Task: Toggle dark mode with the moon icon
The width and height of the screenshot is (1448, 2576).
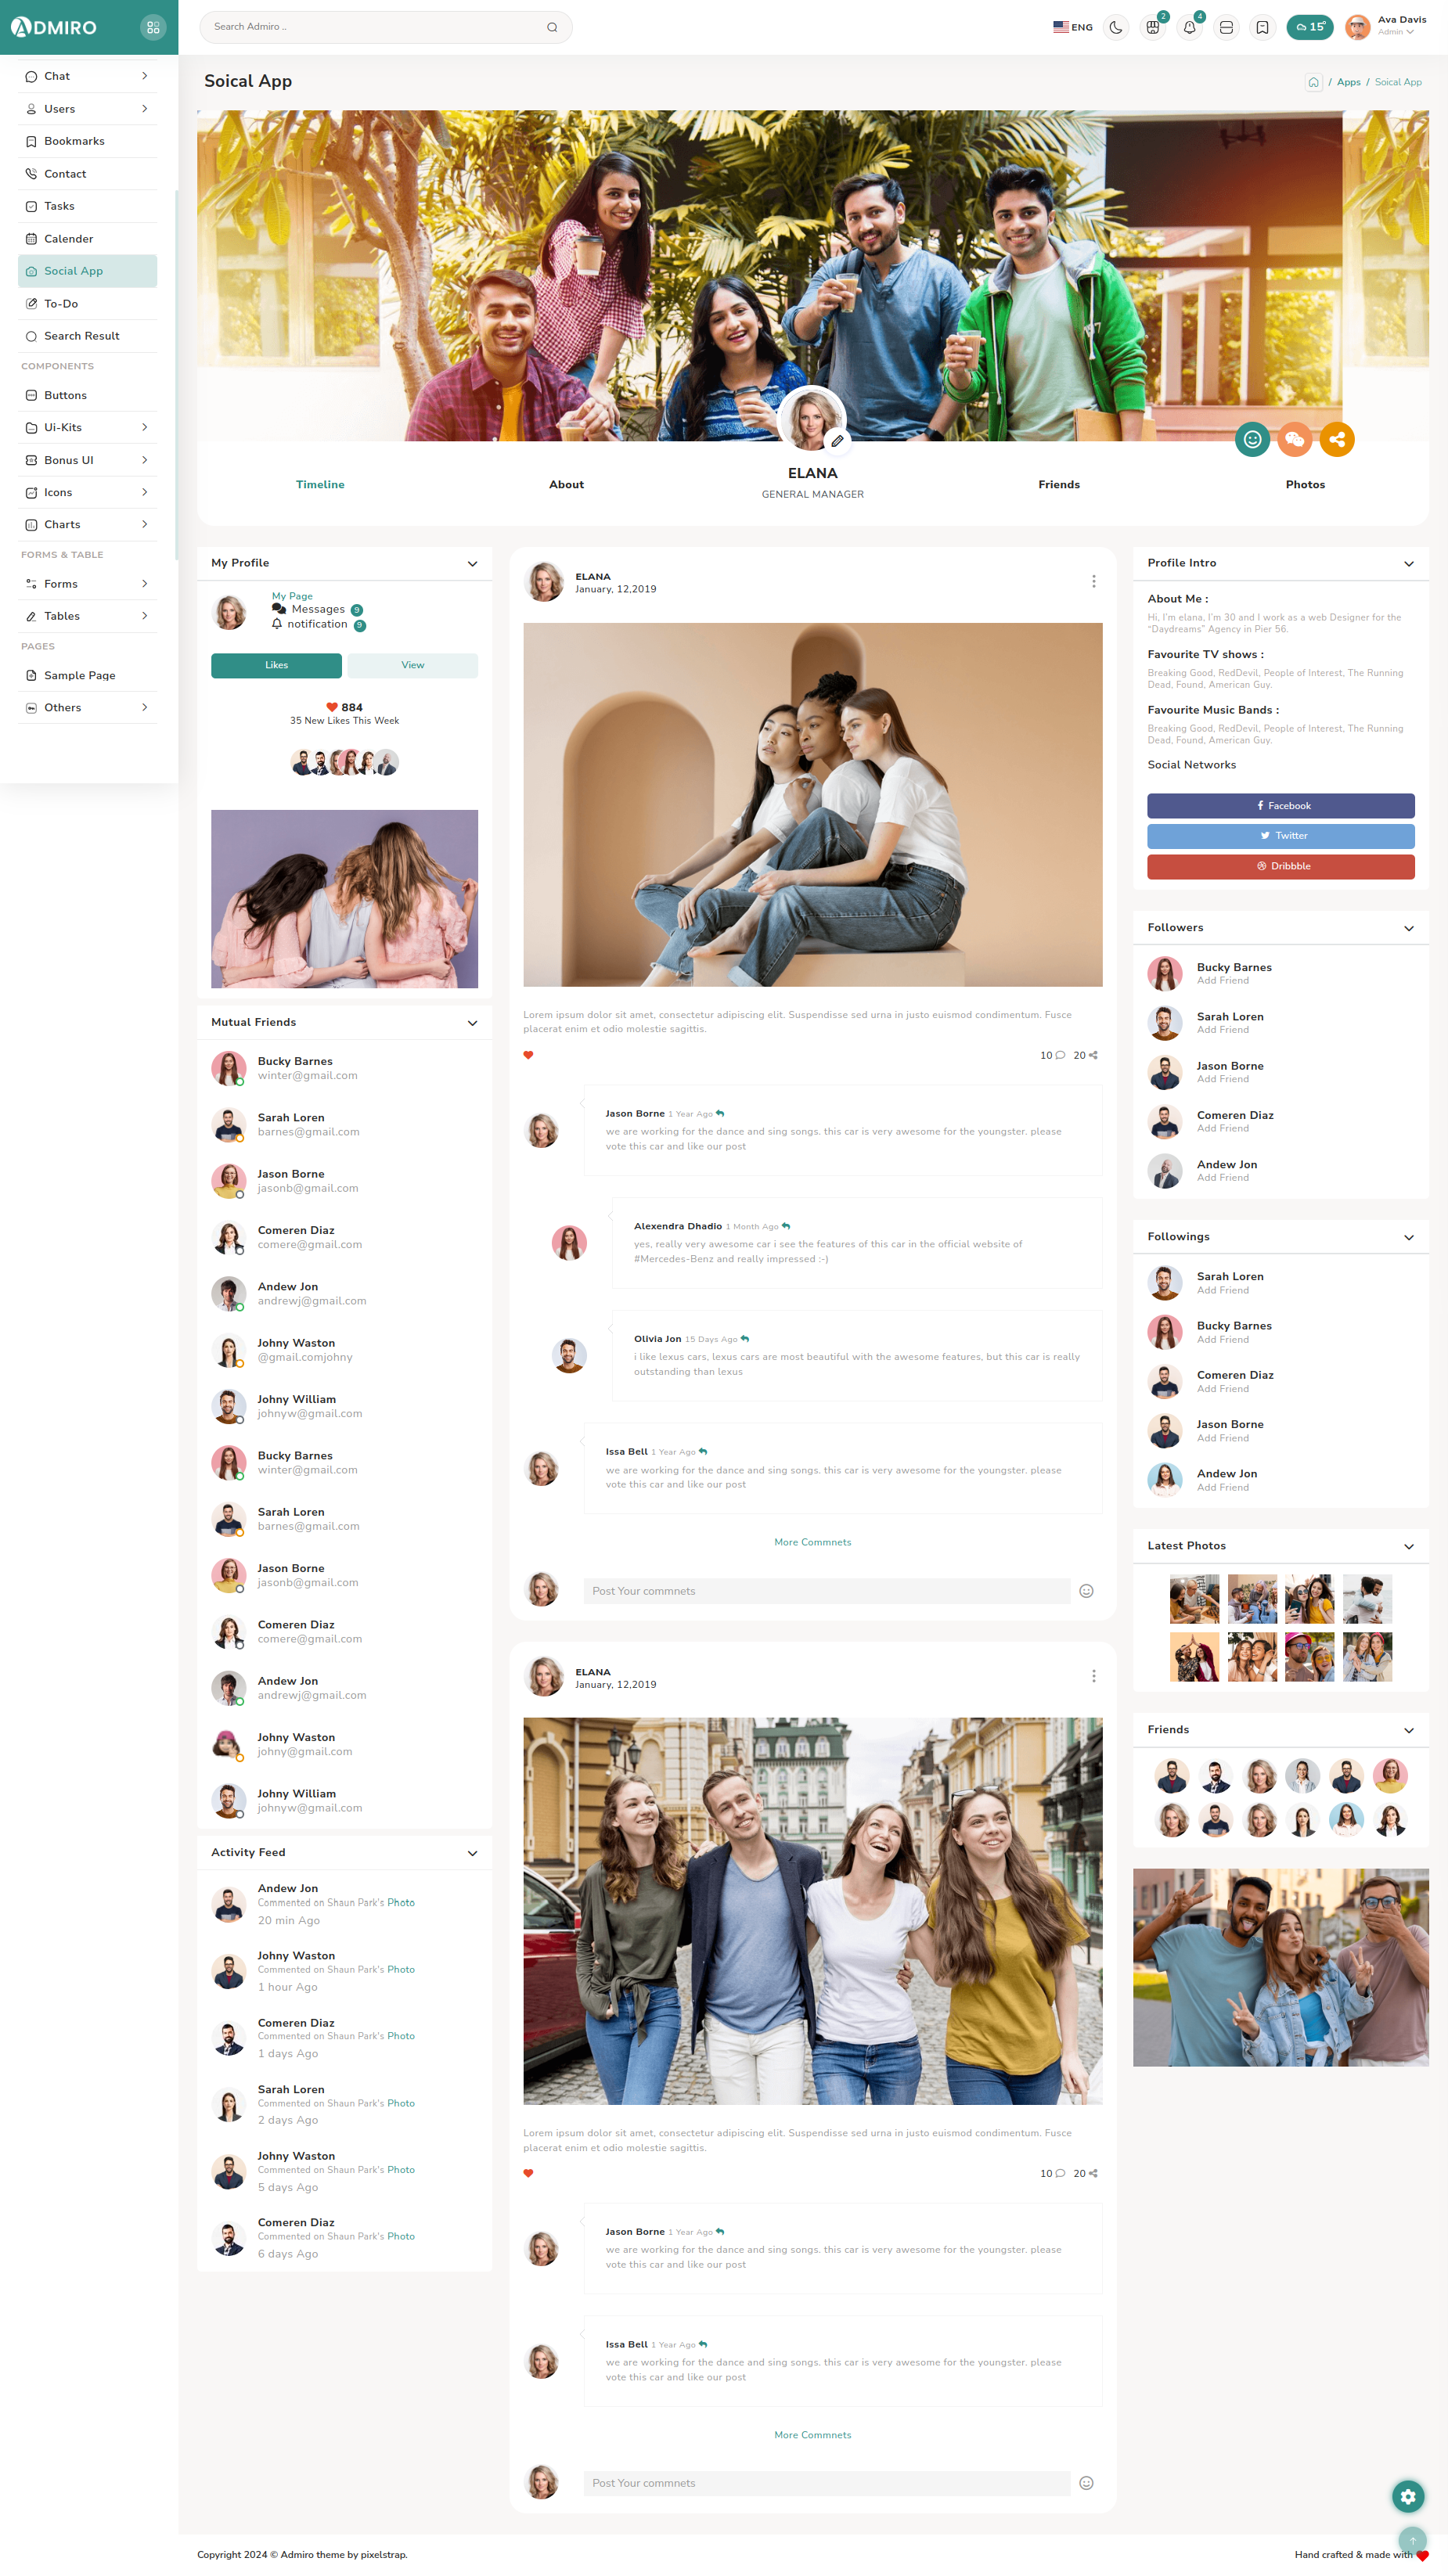Action: [x=1116, y=28]
